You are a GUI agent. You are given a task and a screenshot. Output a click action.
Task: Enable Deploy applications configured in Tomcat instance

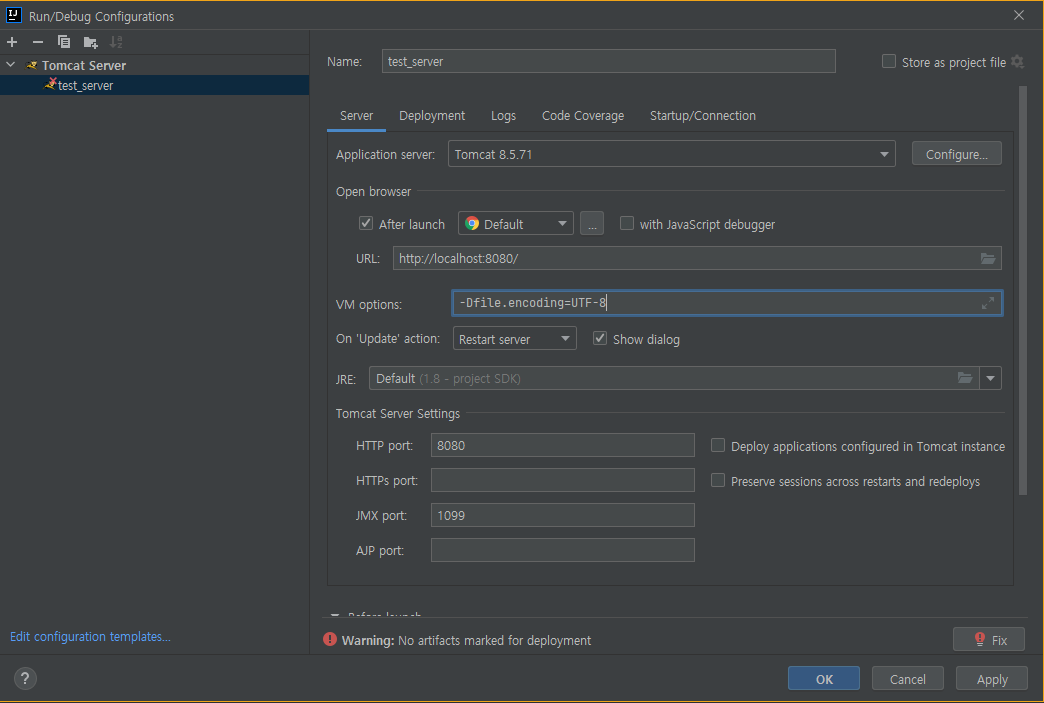(x=718, y=445)
